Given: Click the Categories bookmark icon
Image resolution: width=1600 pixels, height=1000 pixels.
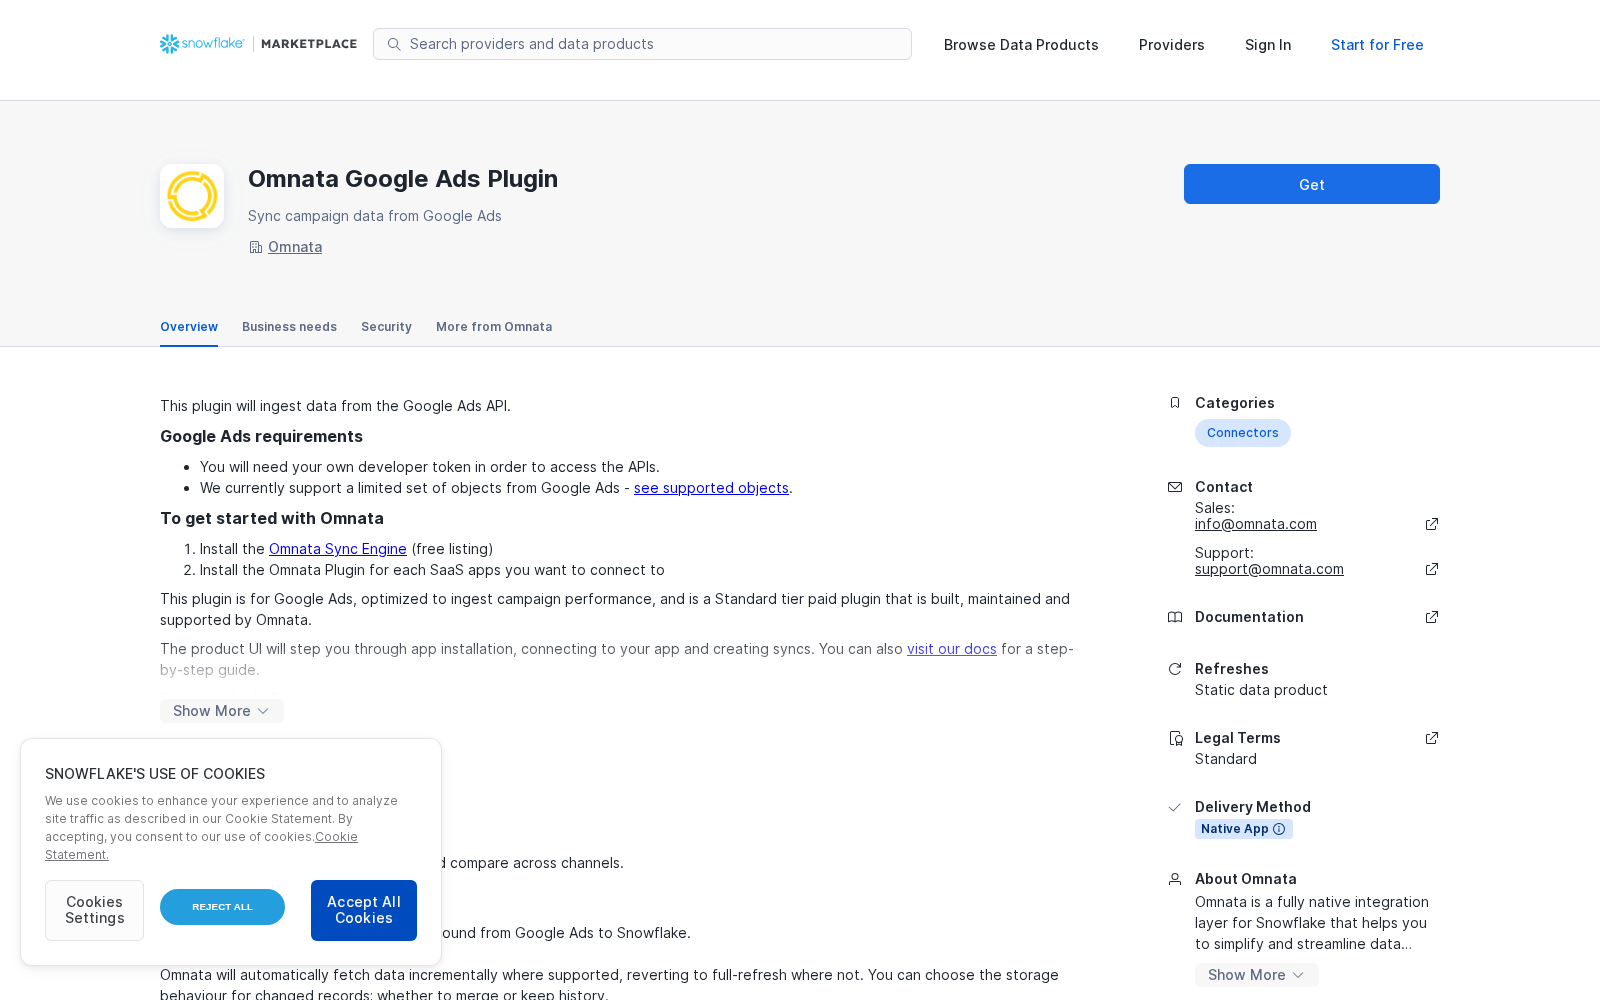Looking at the screenshot, I should point(1175,403).
